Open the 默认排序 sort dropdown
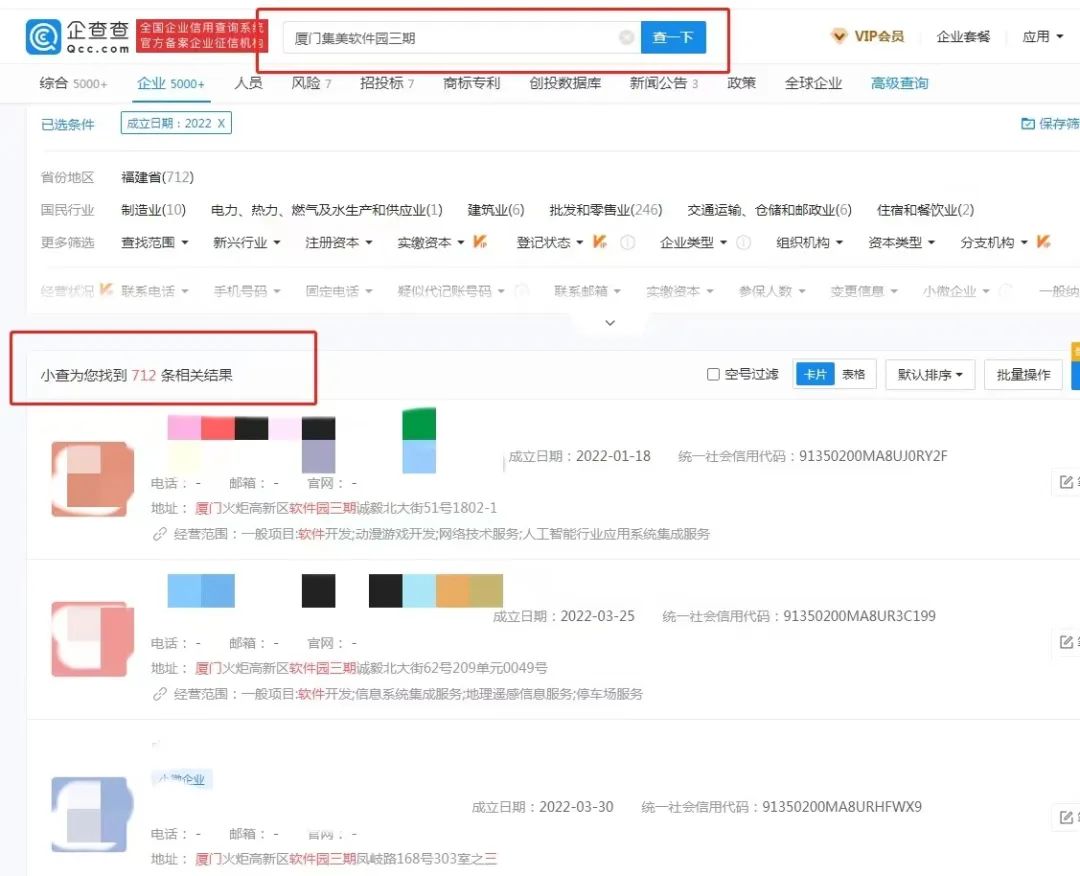The height and width of the screenshot is (876, 1080). tap(930, 374)
